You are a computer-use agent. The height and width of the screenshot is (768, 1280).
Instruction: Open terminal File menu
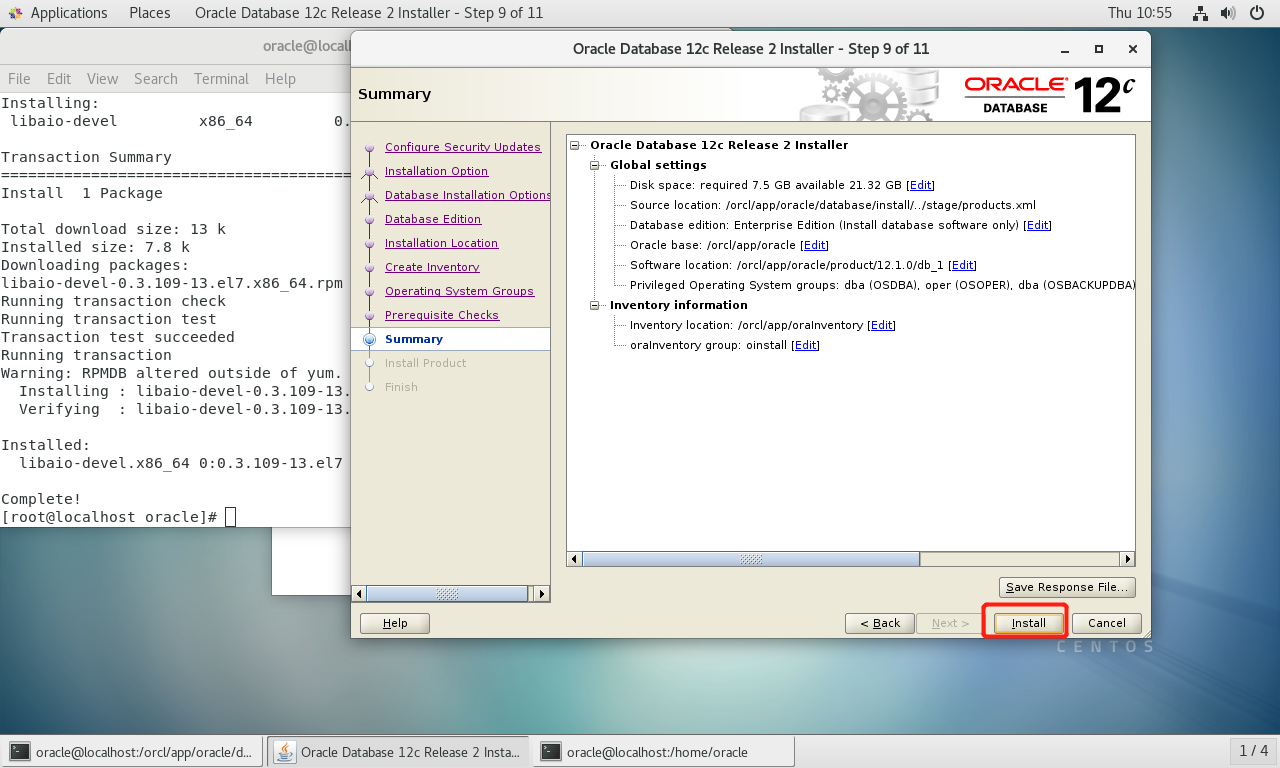(x=19, y=79)
